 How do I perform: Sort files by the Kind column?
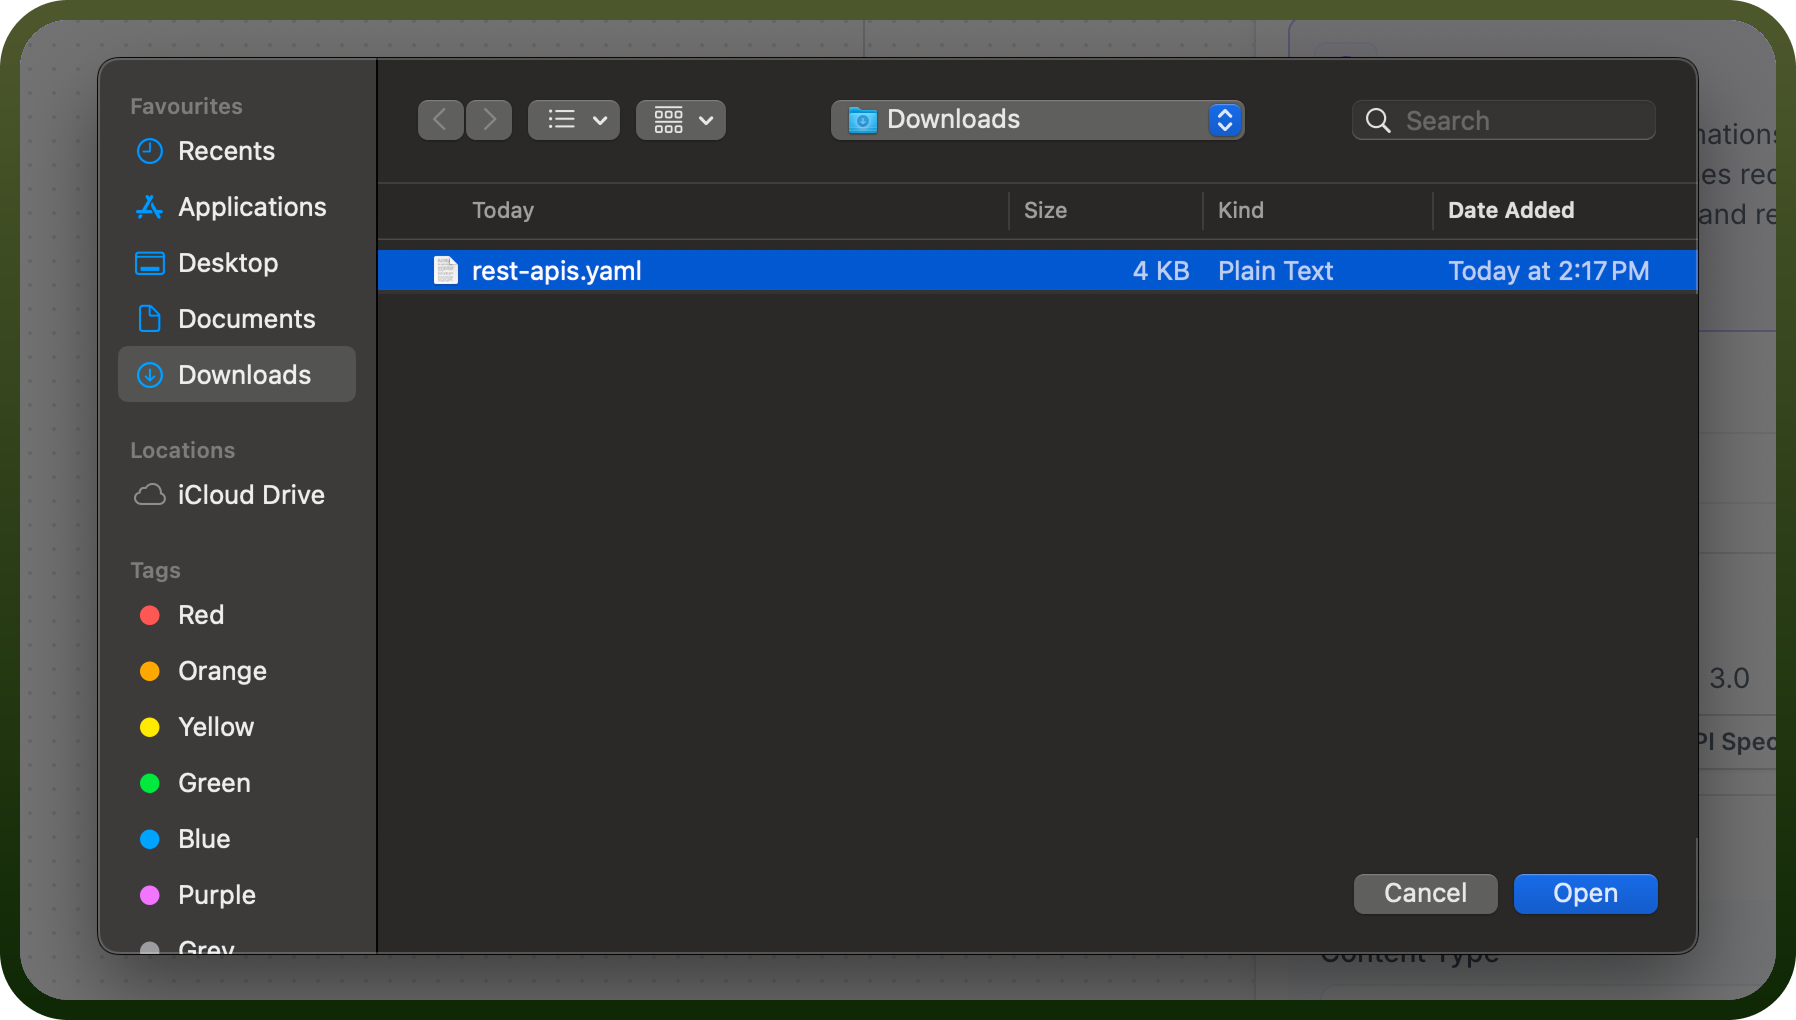[x=1240, y=210]
